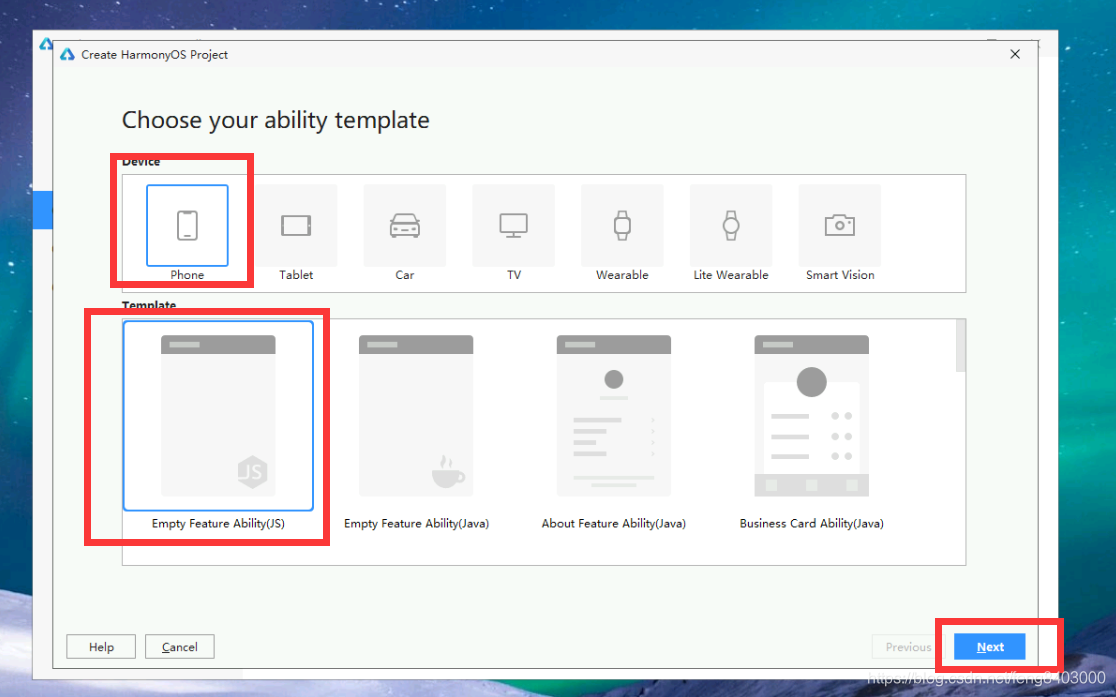
Task: Click the Business Card Ability(Java) caption
Action: pos(811,523)
